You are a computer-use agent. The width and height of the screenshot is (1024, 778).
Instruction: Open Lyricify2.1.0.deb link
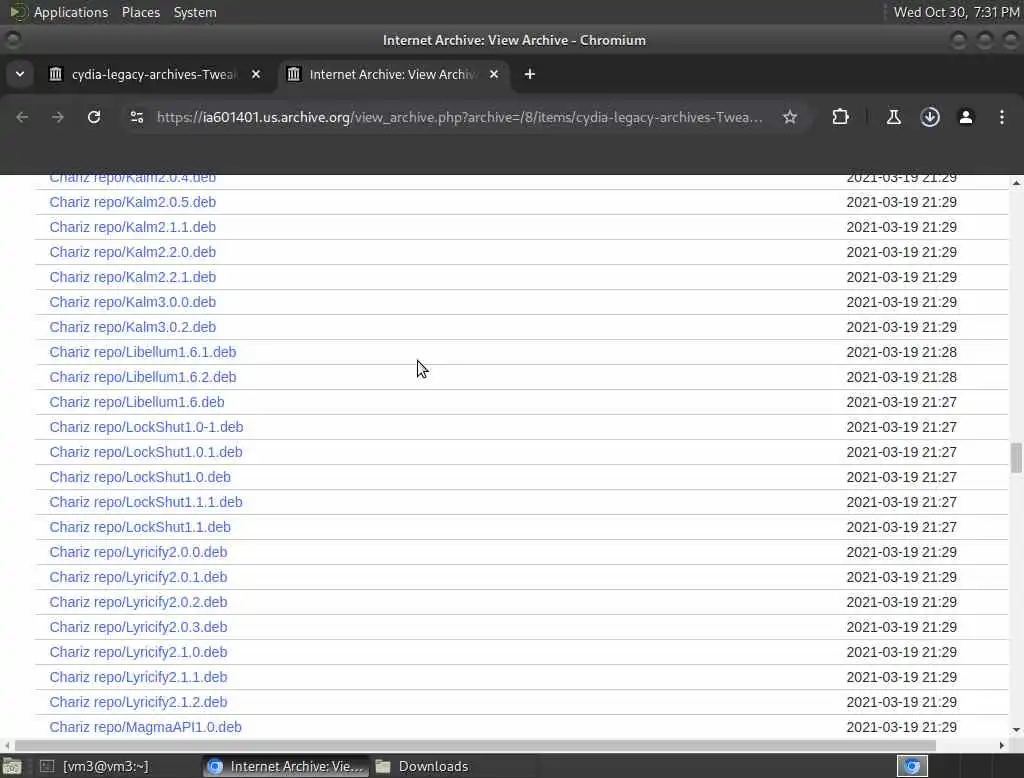[138, 652]
